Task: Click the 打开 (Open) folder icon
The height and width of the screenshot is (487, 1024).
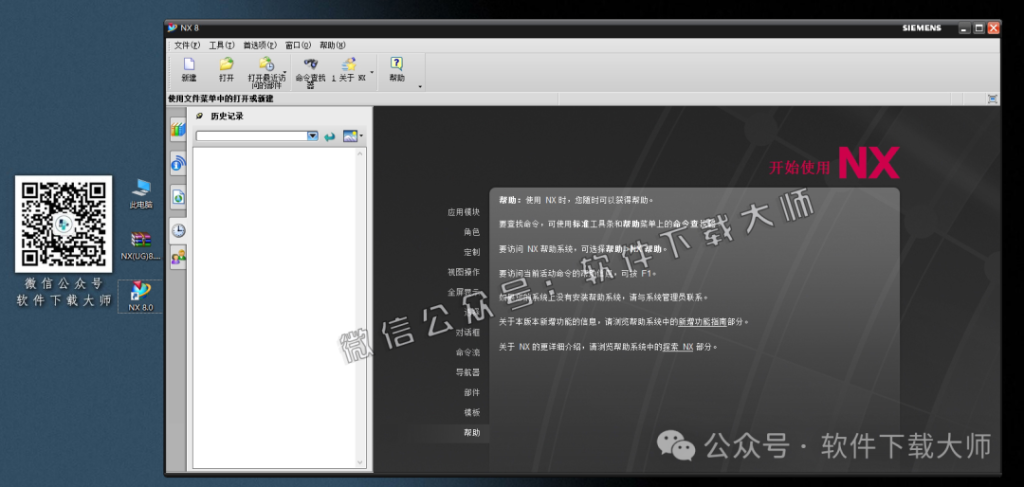Action: point(226,65)
